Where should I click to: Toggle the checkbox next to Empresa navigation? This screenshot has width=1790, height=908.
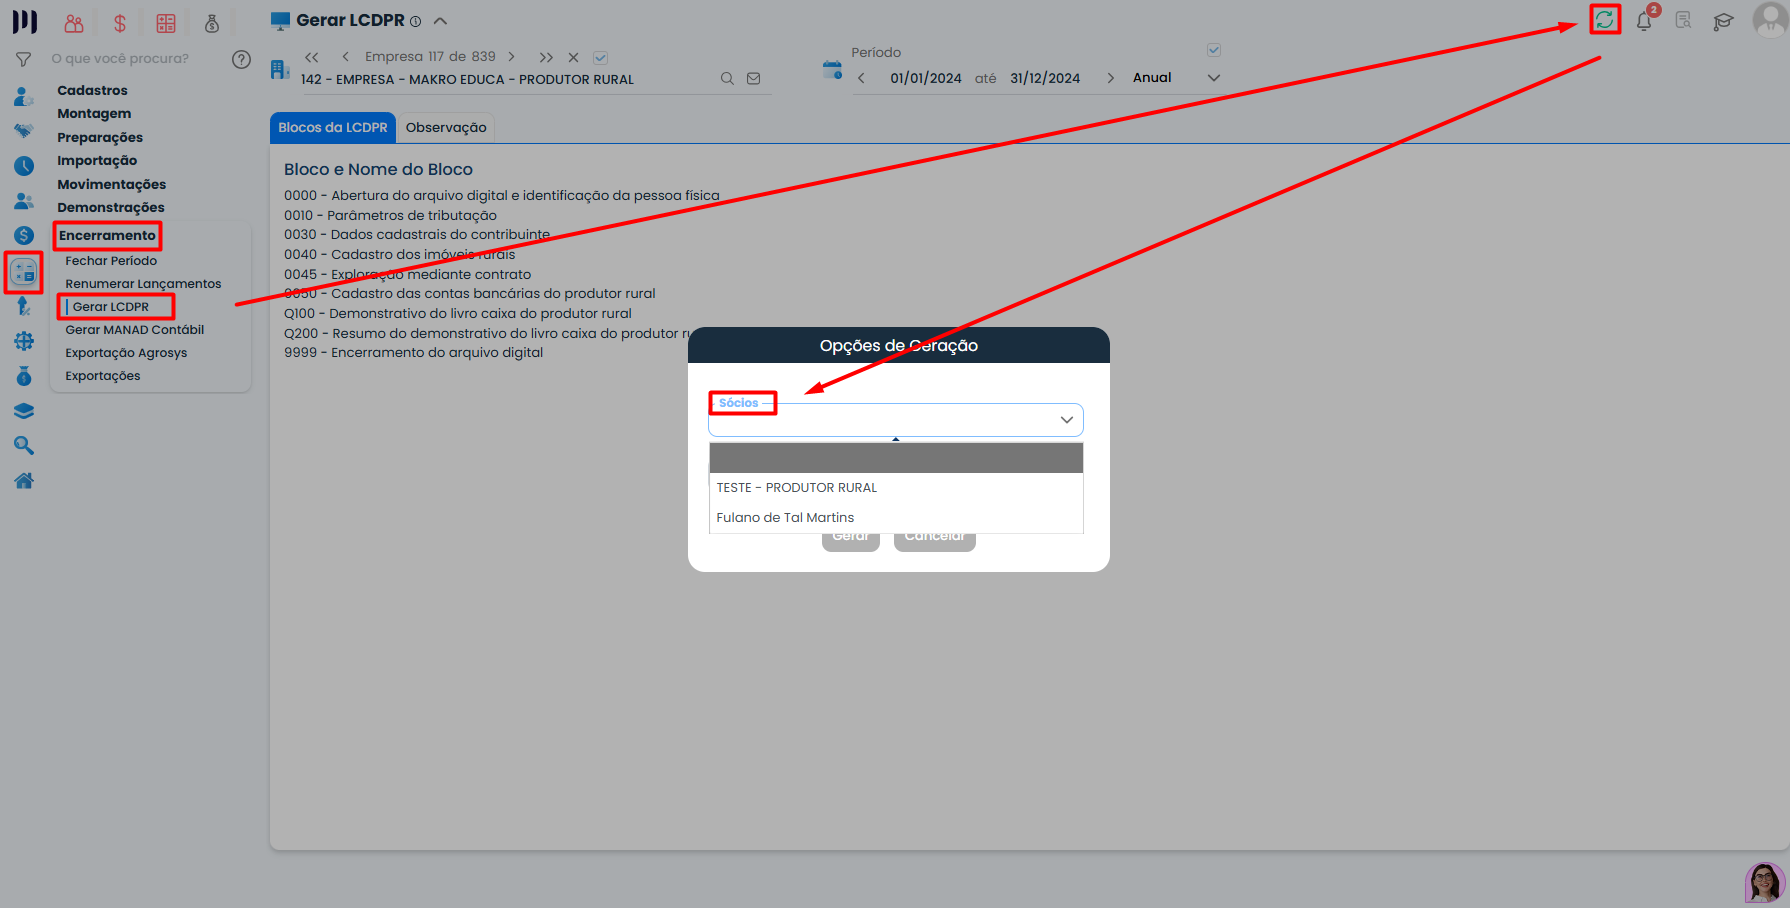pyautogui.click(x=600, y=58)
